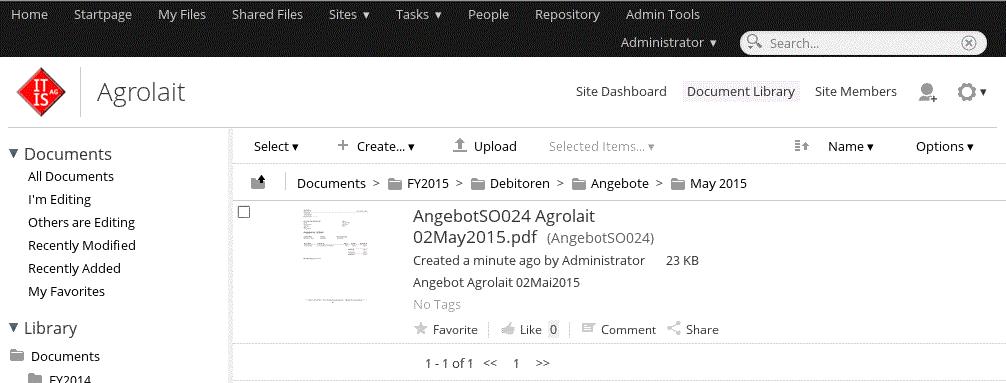Expand the Options dropdown

click(x=944, y=146)
